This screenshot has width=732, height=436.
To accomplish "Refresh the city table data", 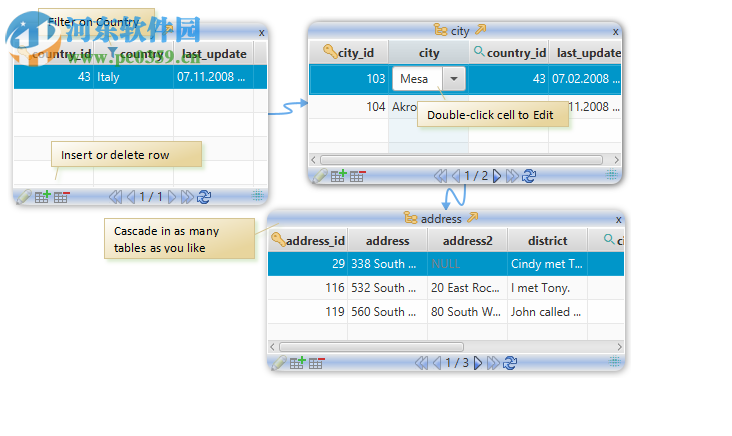I will click(x=529, y=176).
